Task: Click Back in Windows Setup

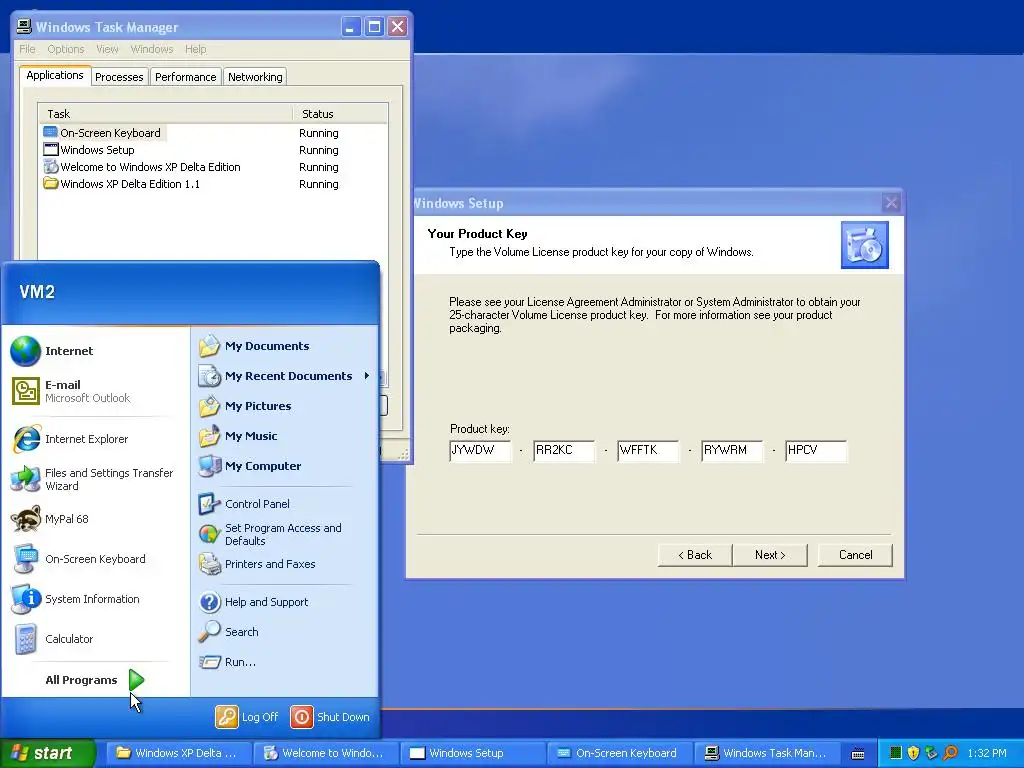Action: tap(695, 555)
